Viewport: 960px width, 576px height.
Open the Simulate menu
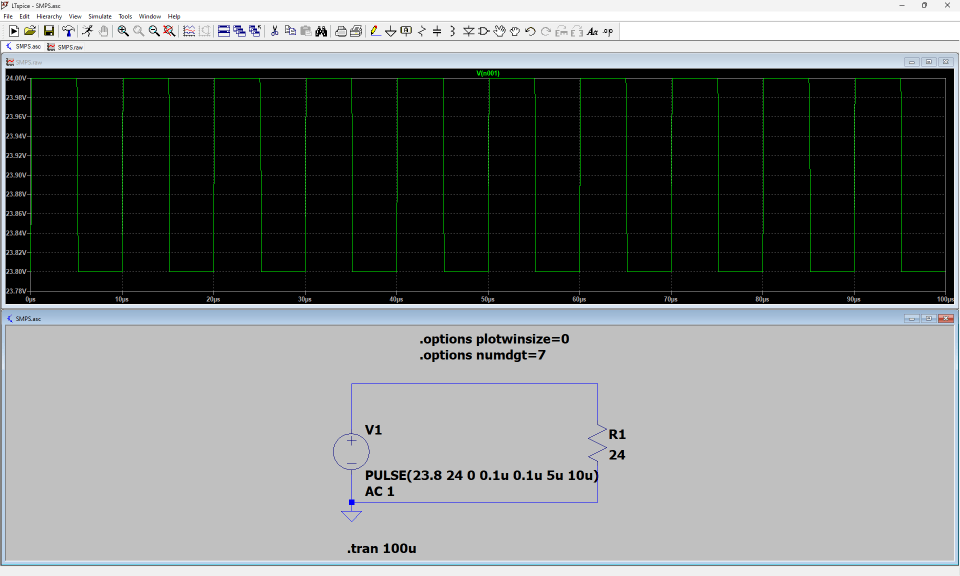click(100, 17)
